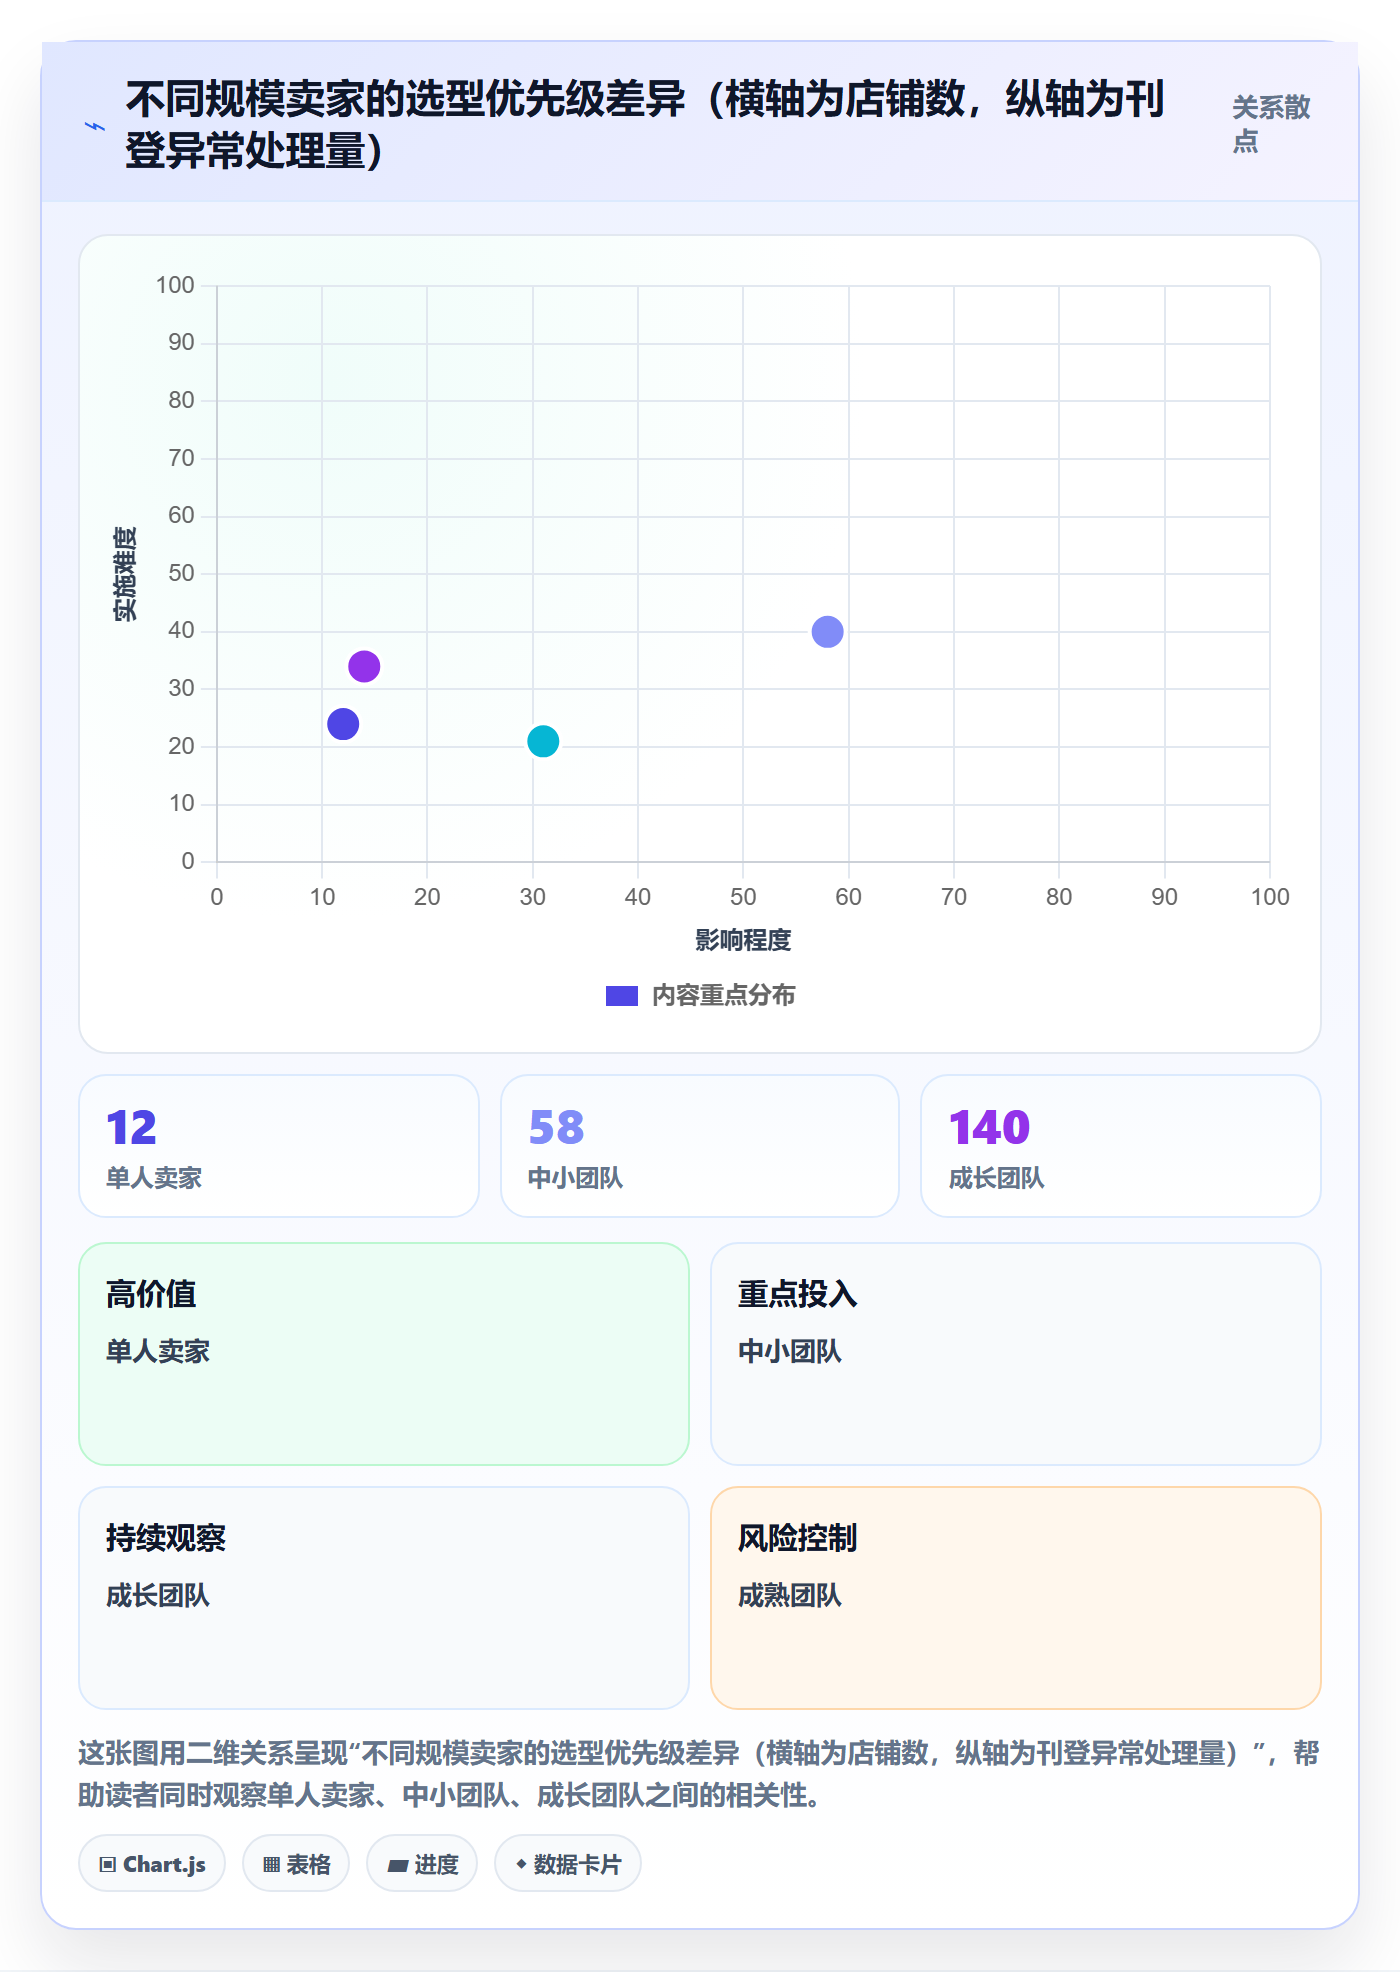Click the 影响程度 x-axis title
The image size is (1400, 1972).
tap(743, 940)
